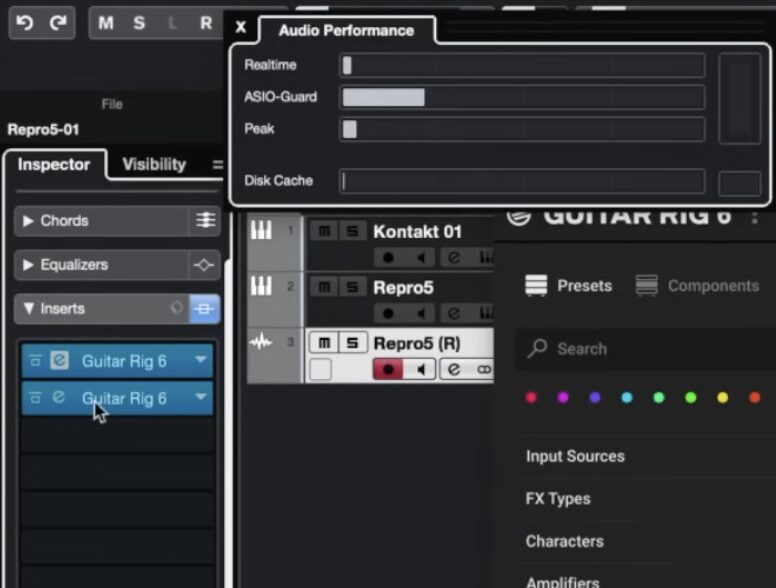Open editor of first Guitar Rig 6 insert
776x588 pixels.
[59, 361]
